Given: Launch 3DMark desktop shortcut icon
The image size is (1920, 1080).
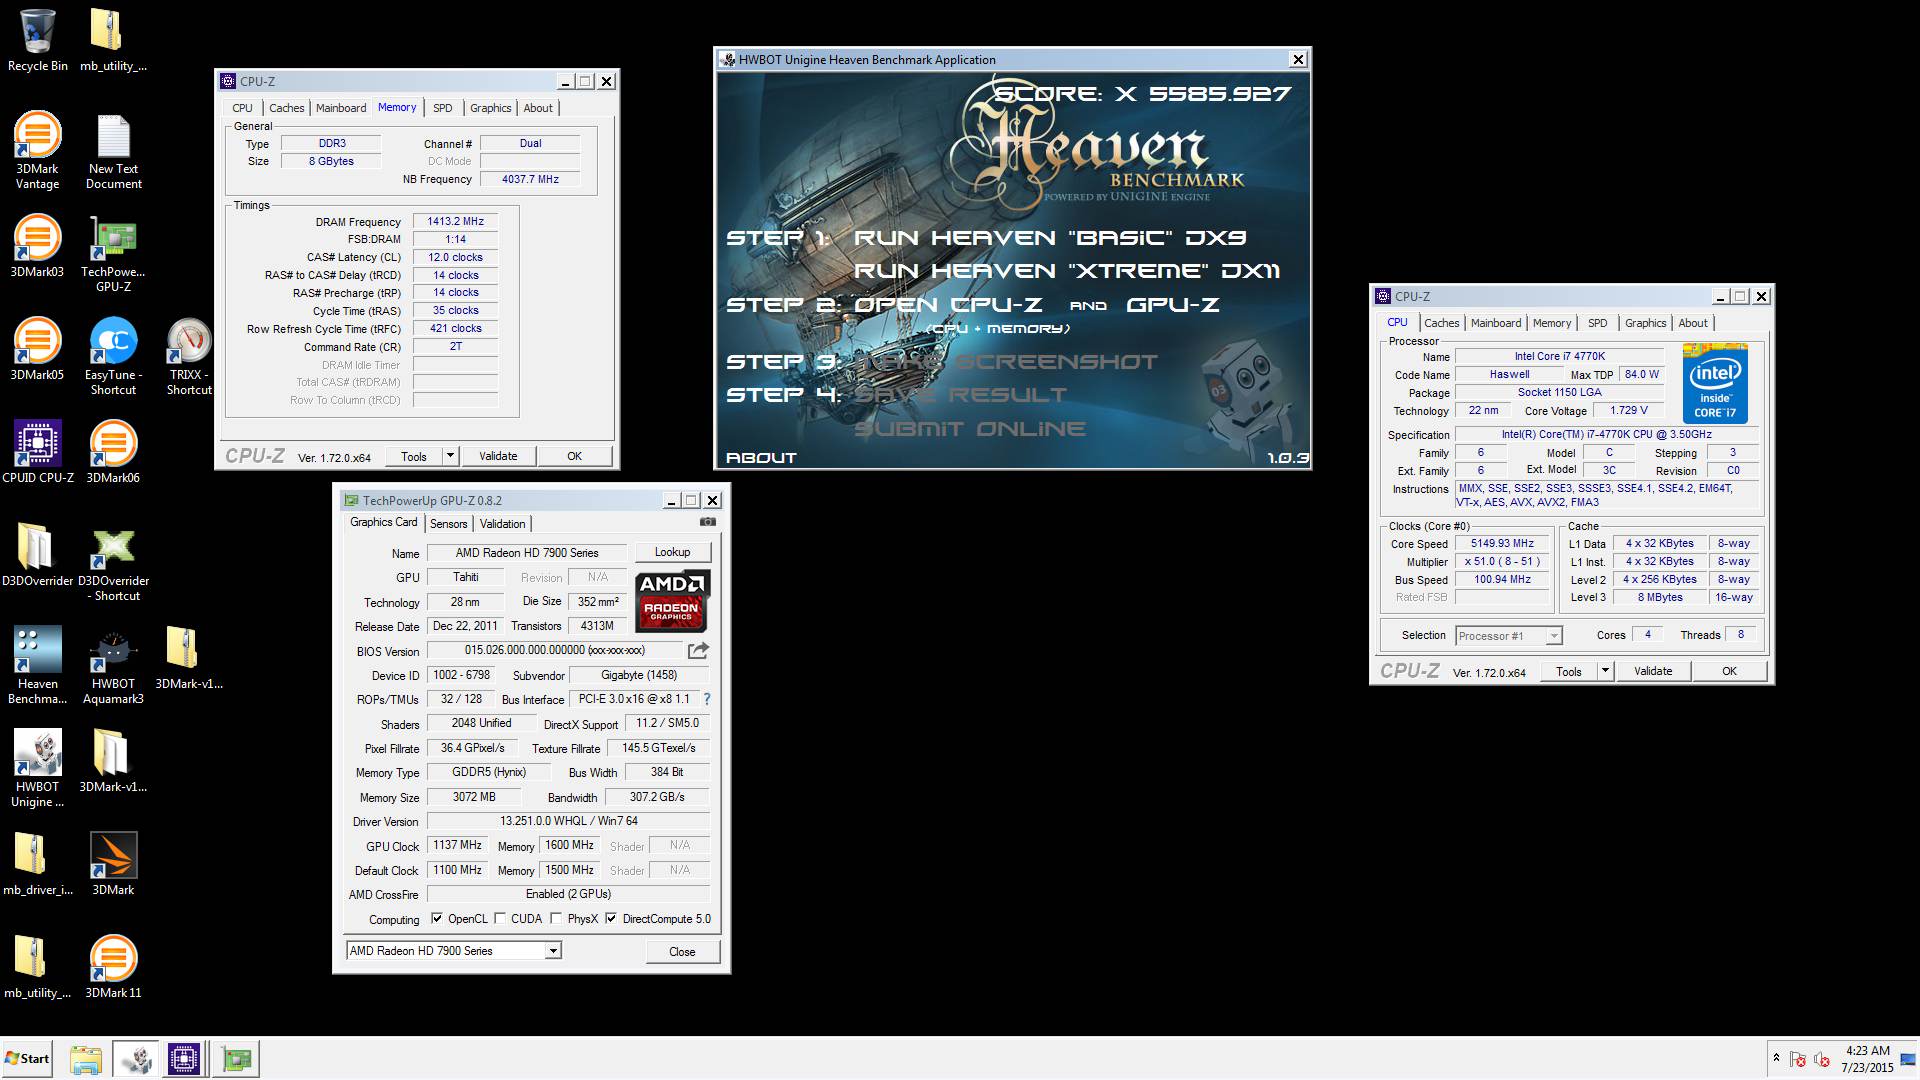Looking at the screenshot, I should [x=113, y=864].
